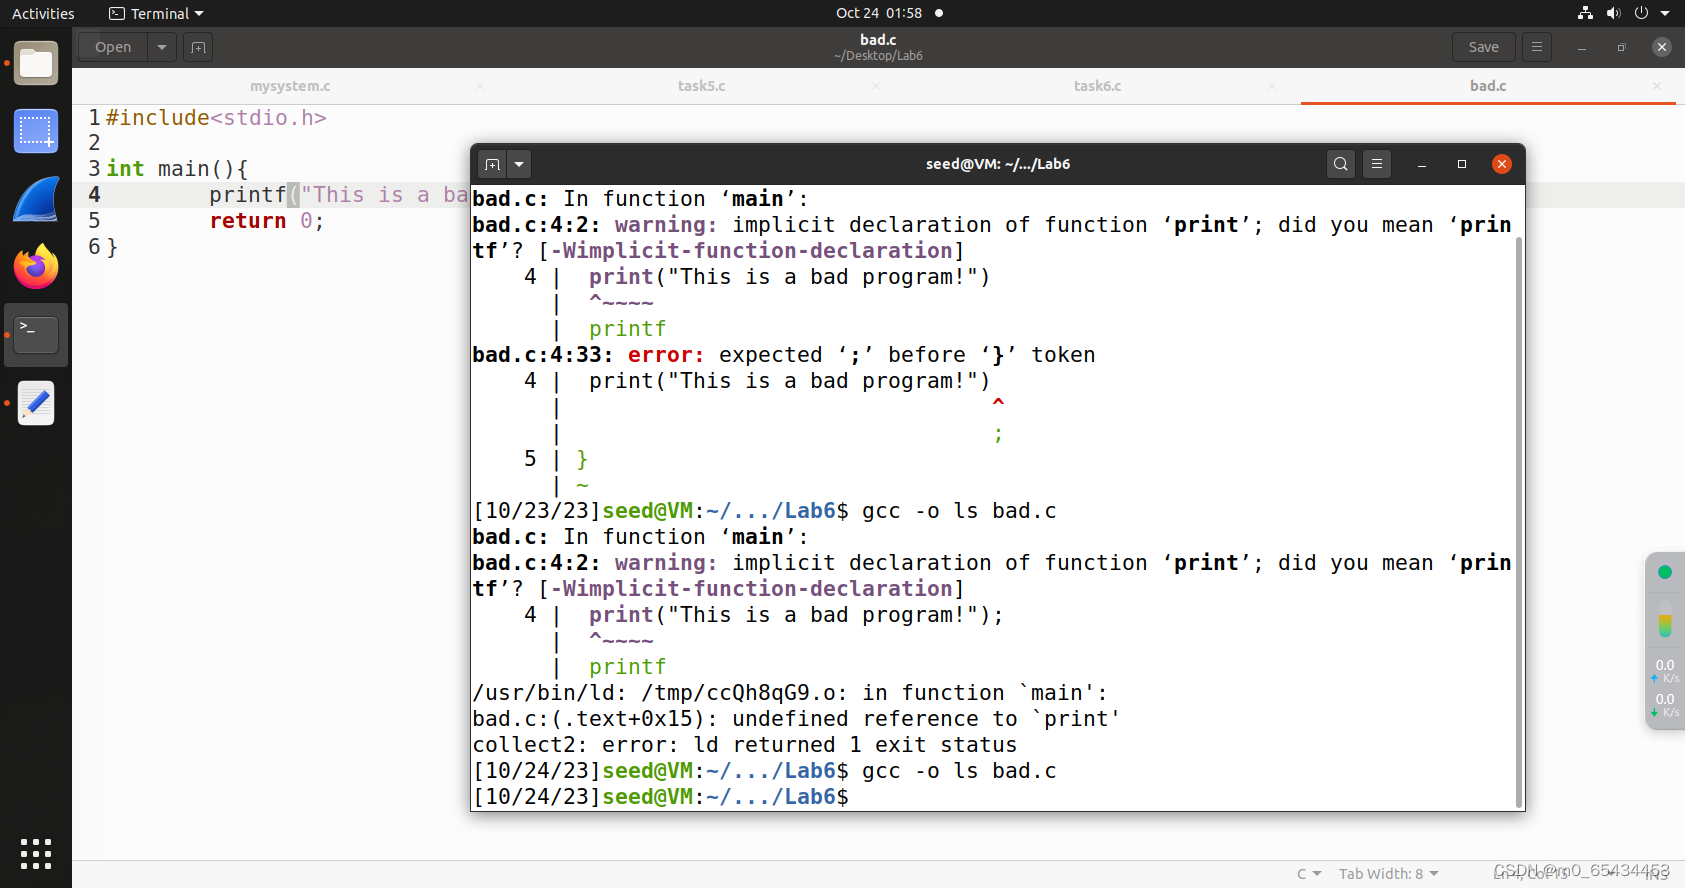Maximize the terminal window

[x=1462, y=164]
